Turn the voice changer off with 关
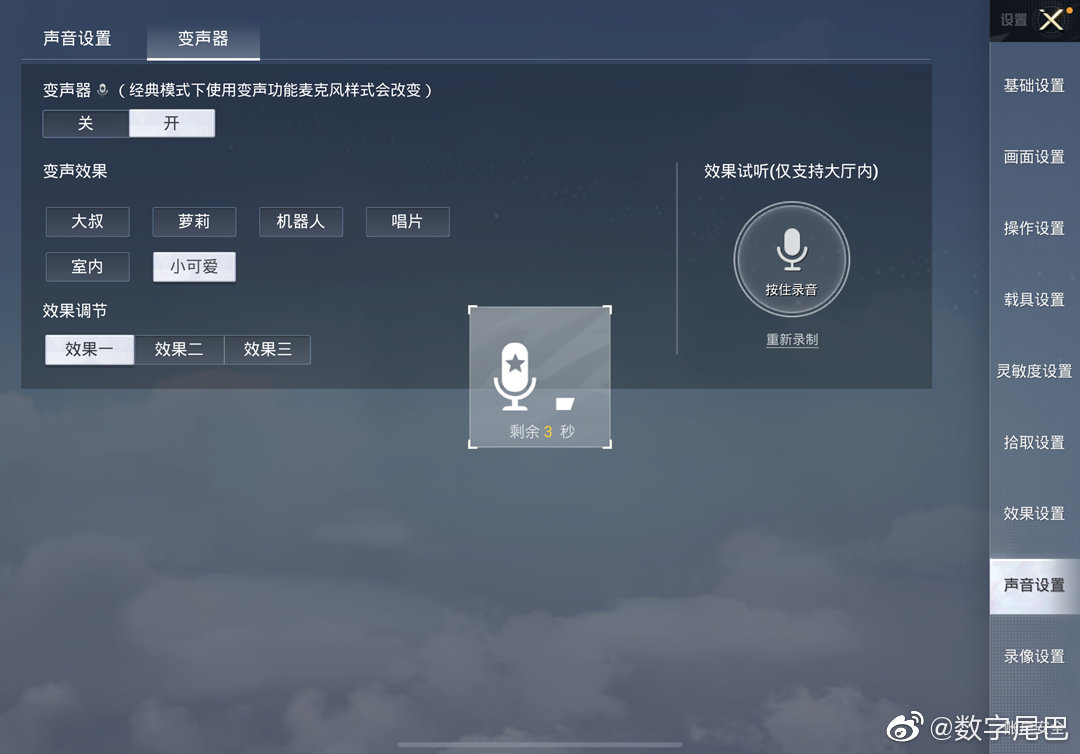The height and width of the screenshot is (754, 1080). click(85, 123)
